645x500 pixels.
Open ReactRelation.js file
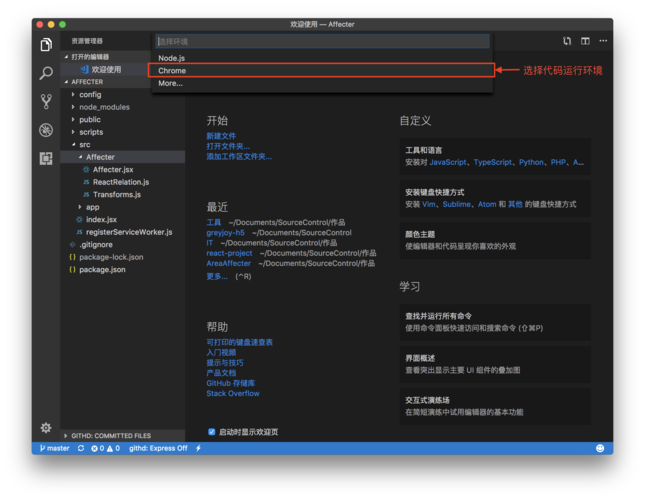(121, 182)
